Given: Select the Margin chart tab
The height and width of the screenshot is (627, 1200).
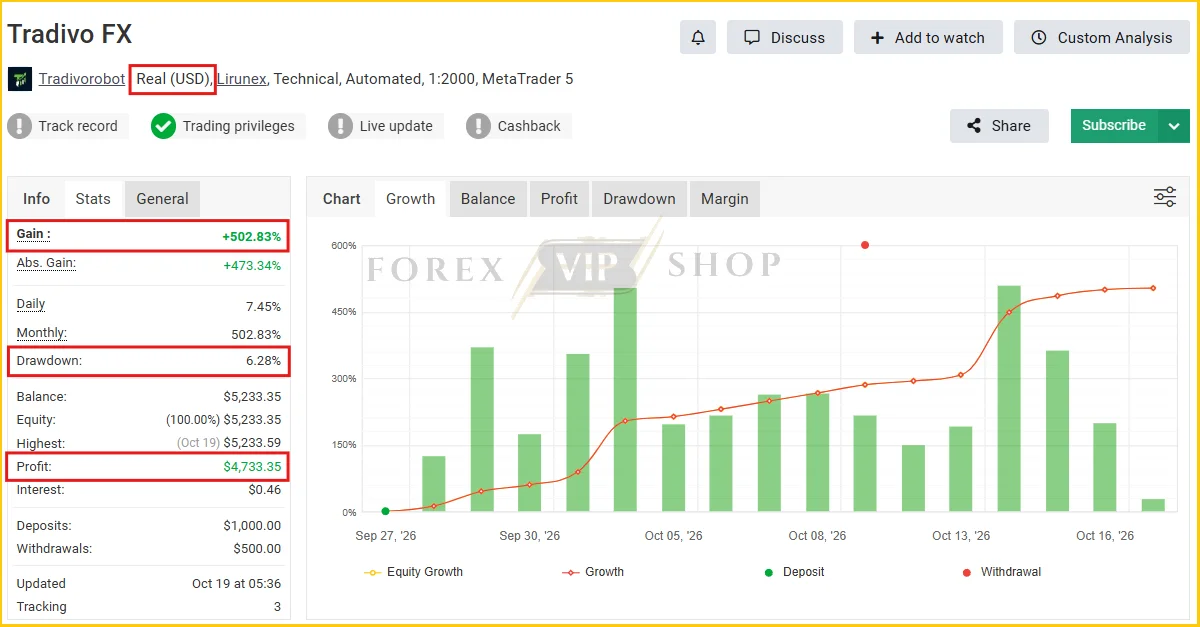Looking at the screenshot, I should [x=725, y=199].
